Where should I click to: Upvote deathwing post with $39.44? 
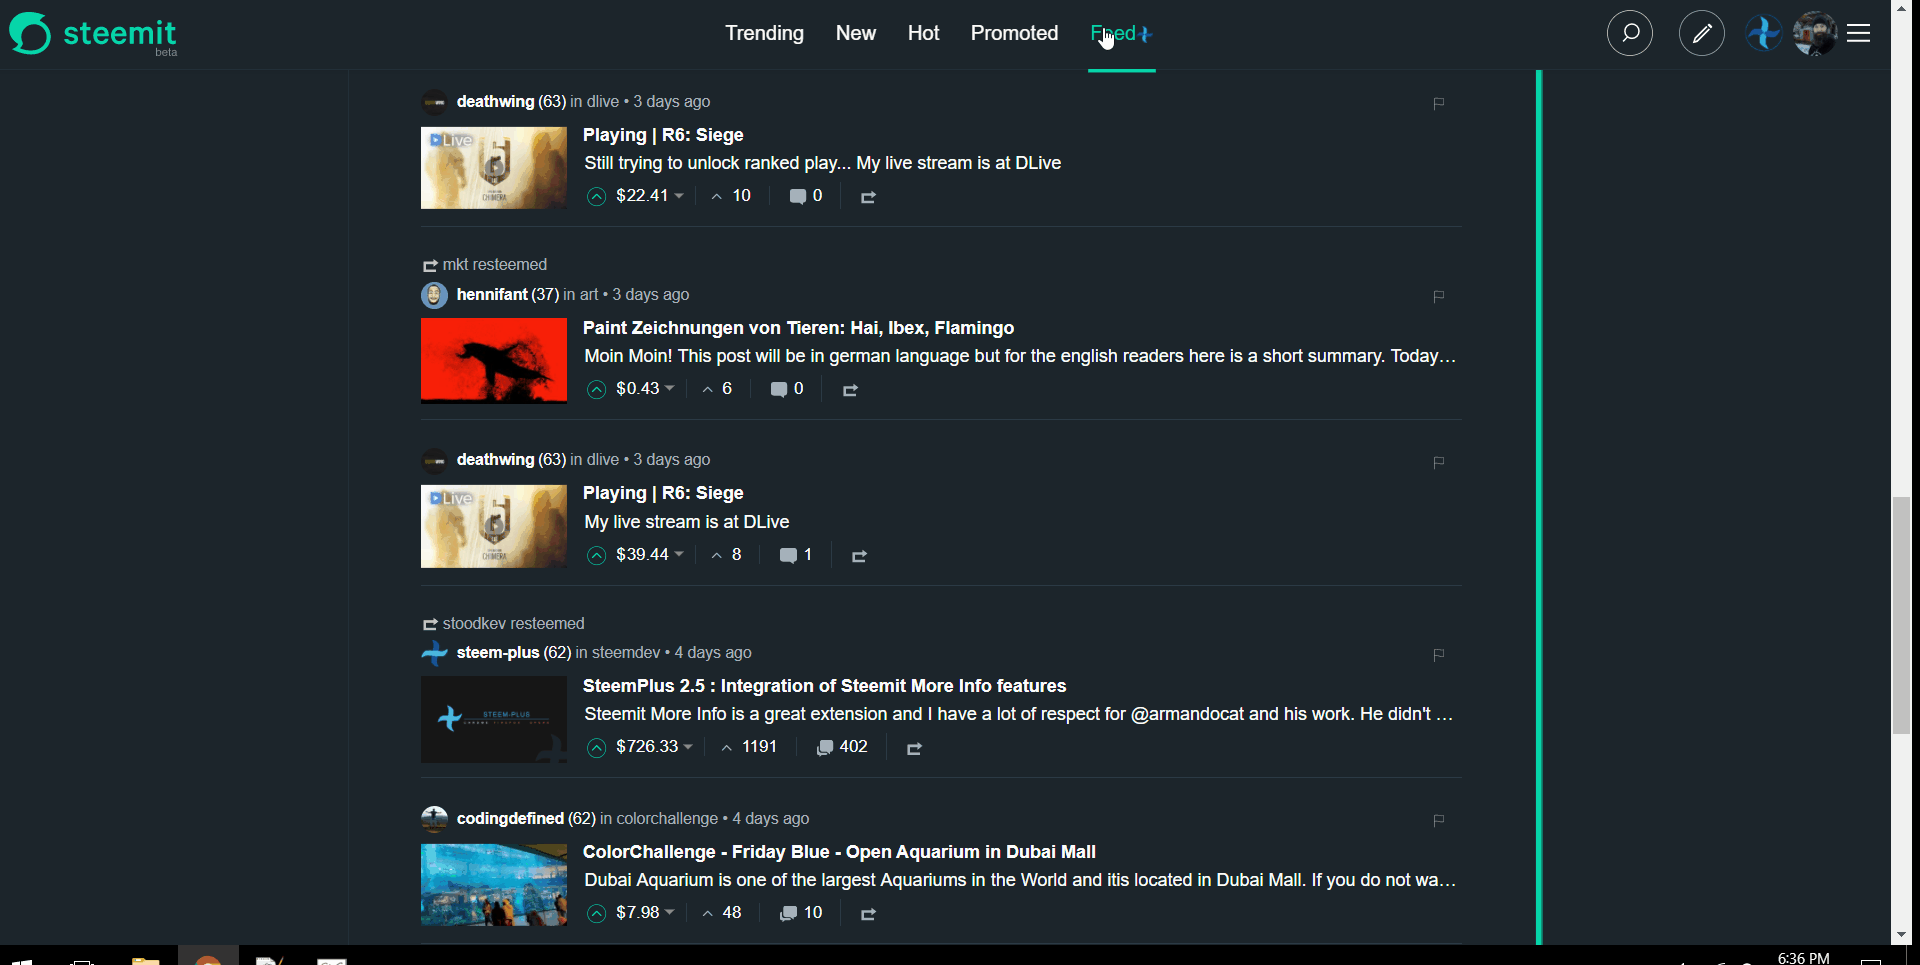(x=597, y=555)
